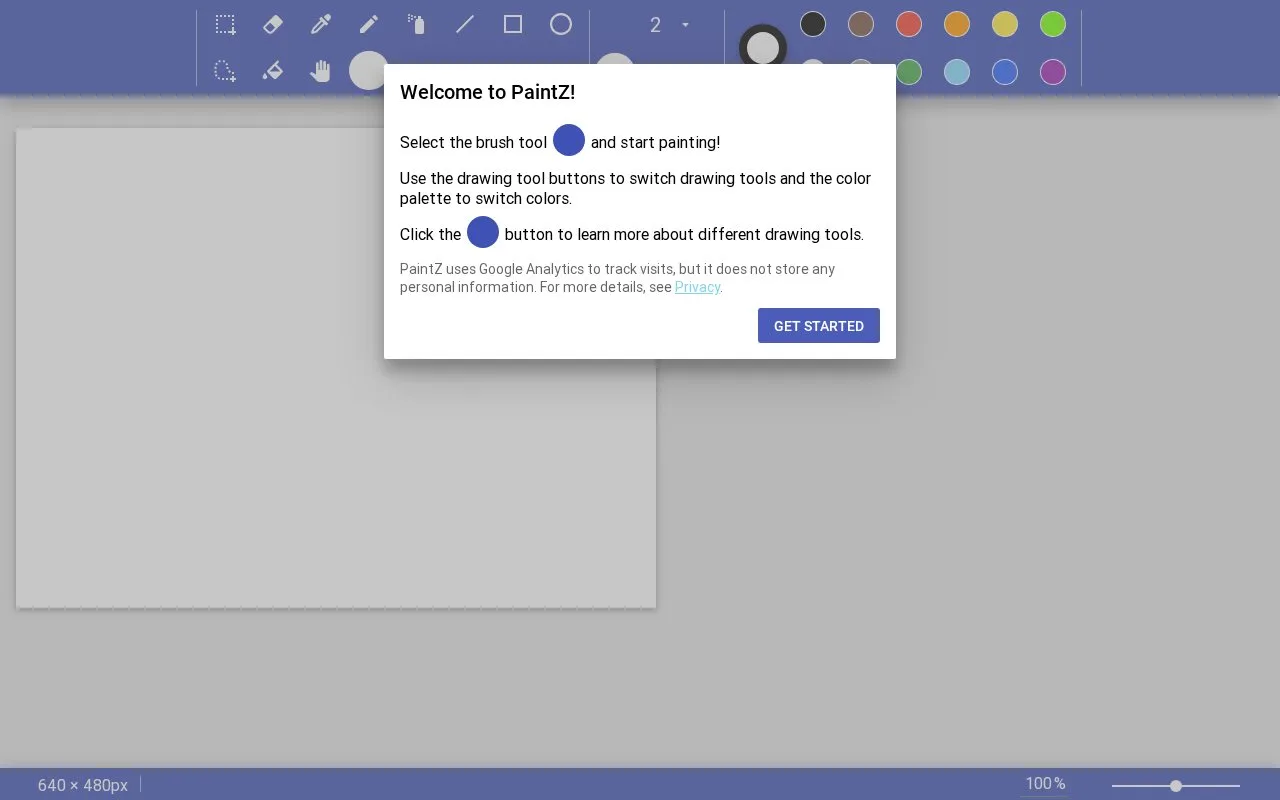Screen dimensions: 1280x800
Task: Click the 100% zoom percentage field
Action: [x=1045, y=784]
